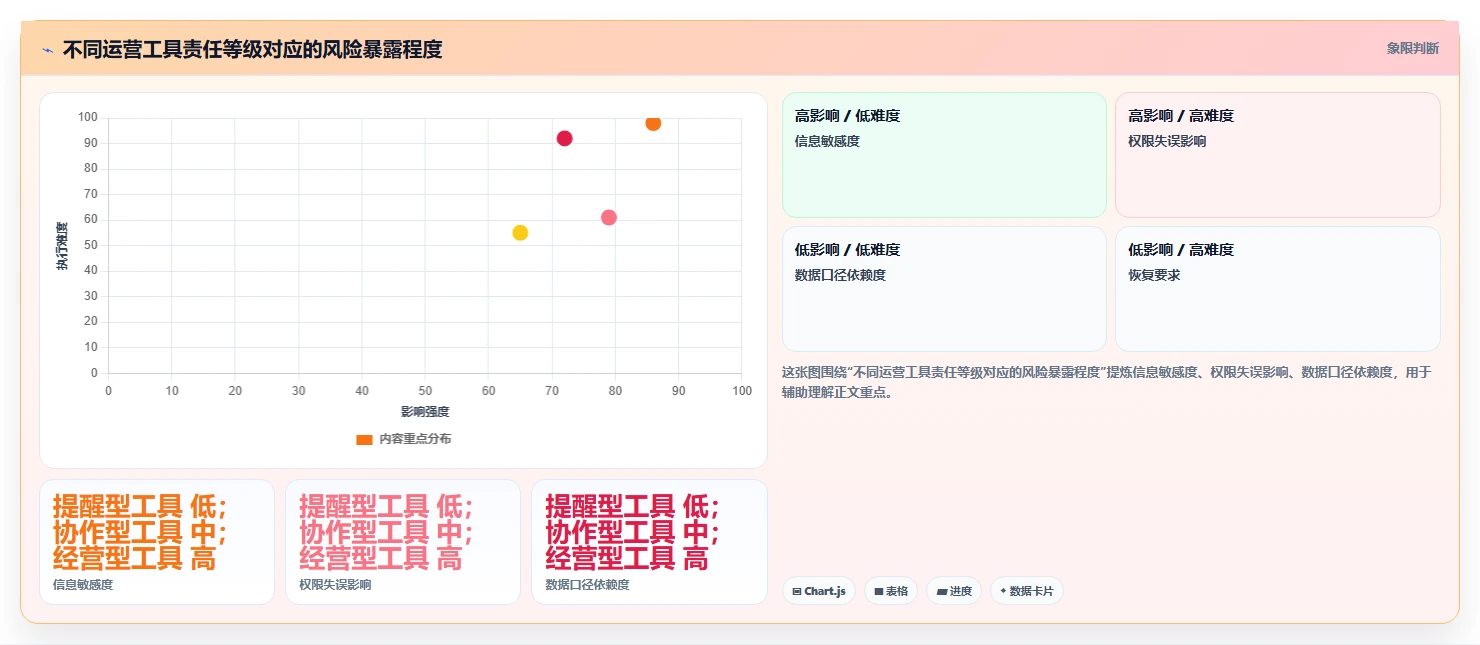The height and width of the screenshot is (645, 1480).
Task: Click the 执行难度 y-axis label
Action: [x=62, y=246]
